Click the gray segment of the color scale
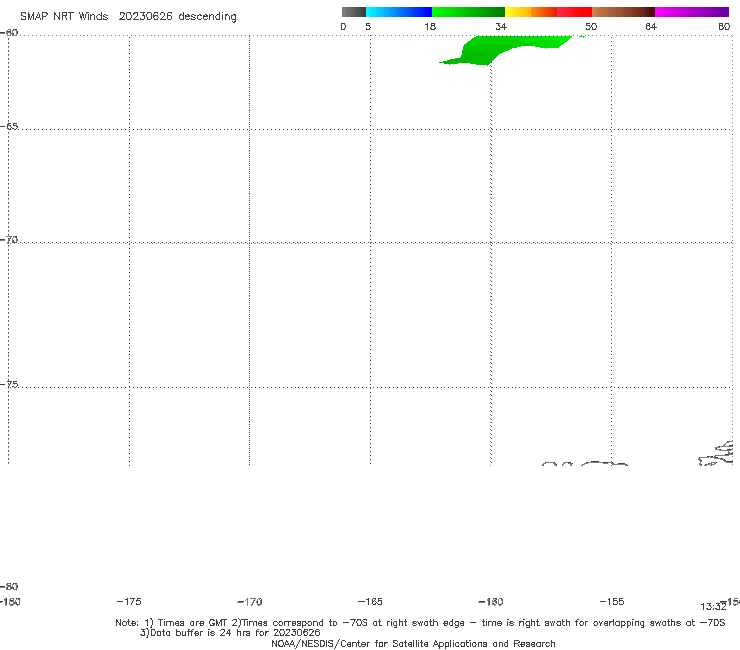740x650 pixels. (x=354, y=12)
